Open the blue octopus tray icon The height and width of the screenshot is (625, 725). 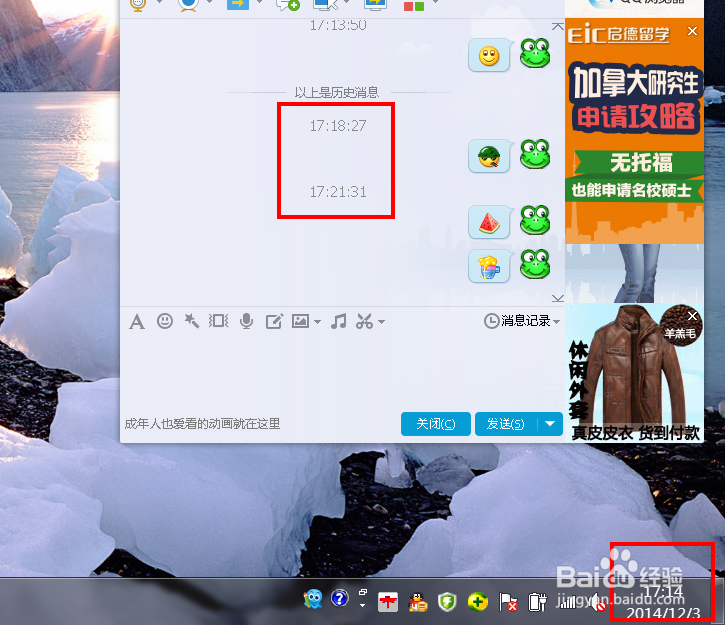click(313, 599)
